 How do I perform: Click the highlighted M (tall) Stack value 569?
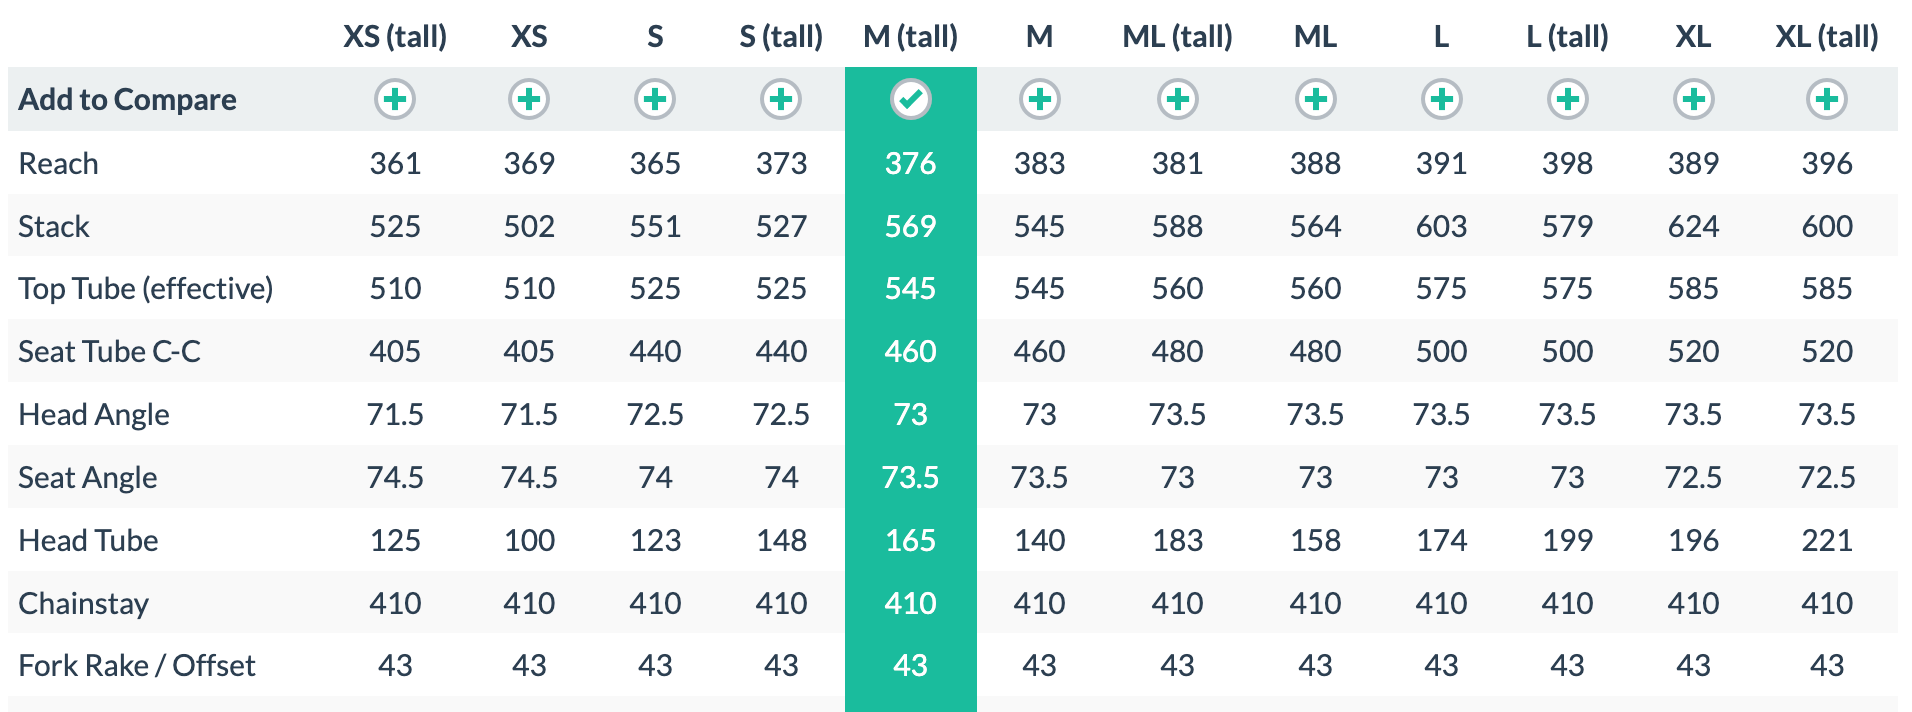(x=910, y=226)
